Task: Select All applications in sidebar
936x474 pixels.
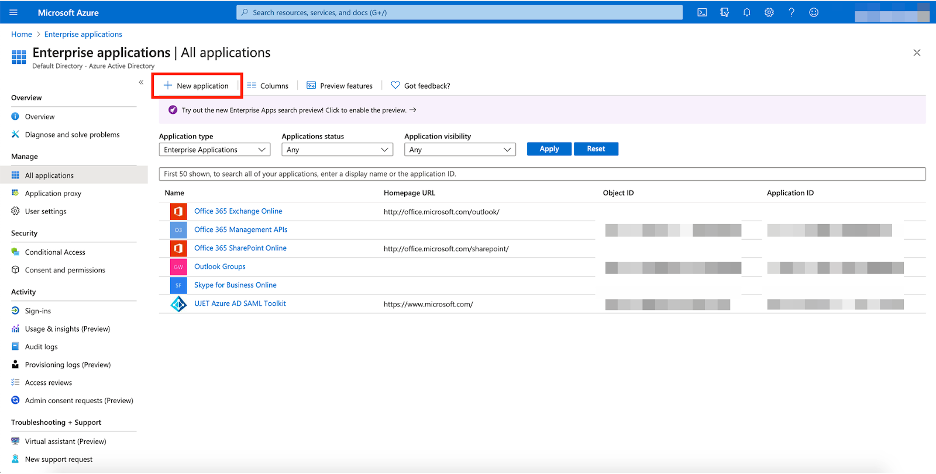Action: [x=48, y=175]
